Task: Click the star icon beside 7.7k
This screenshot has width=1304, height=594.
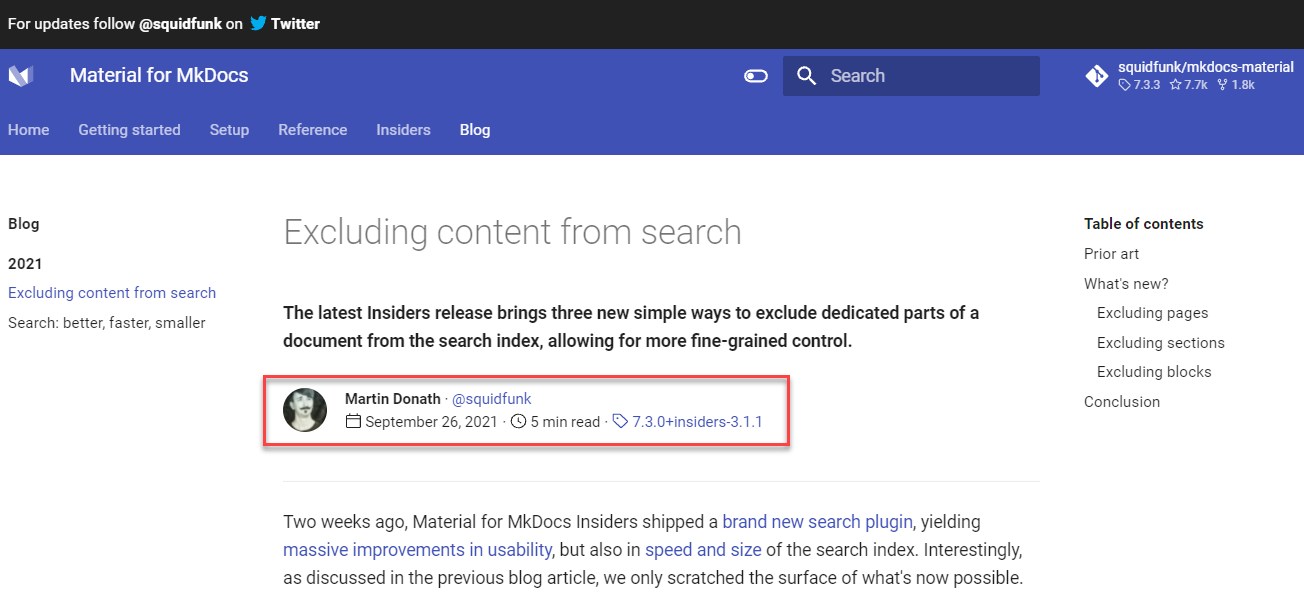Action: [1175, 85]
